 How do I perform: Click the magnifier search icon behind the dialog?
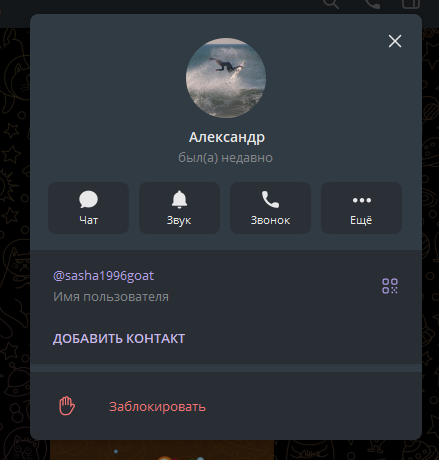coord(331,4)
